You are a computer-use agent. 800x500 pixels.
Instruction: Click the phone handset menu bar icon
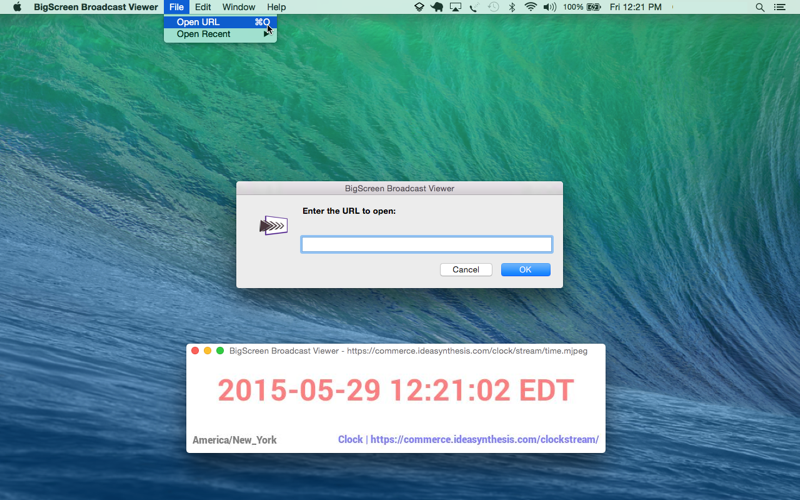(474, 7)
